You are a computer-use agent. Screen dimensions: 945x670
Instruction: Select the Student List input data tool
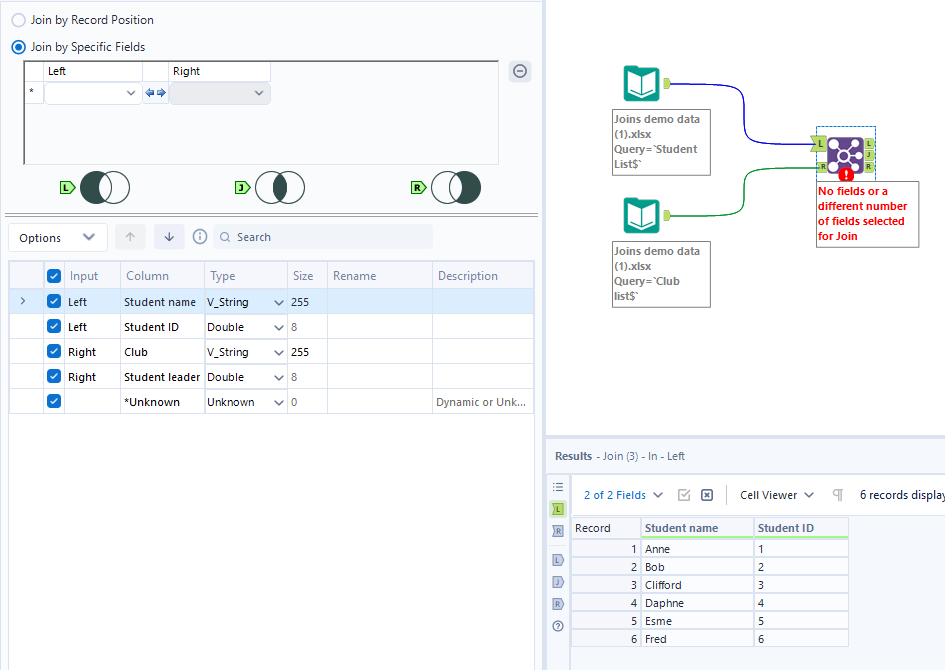(641, 84)
